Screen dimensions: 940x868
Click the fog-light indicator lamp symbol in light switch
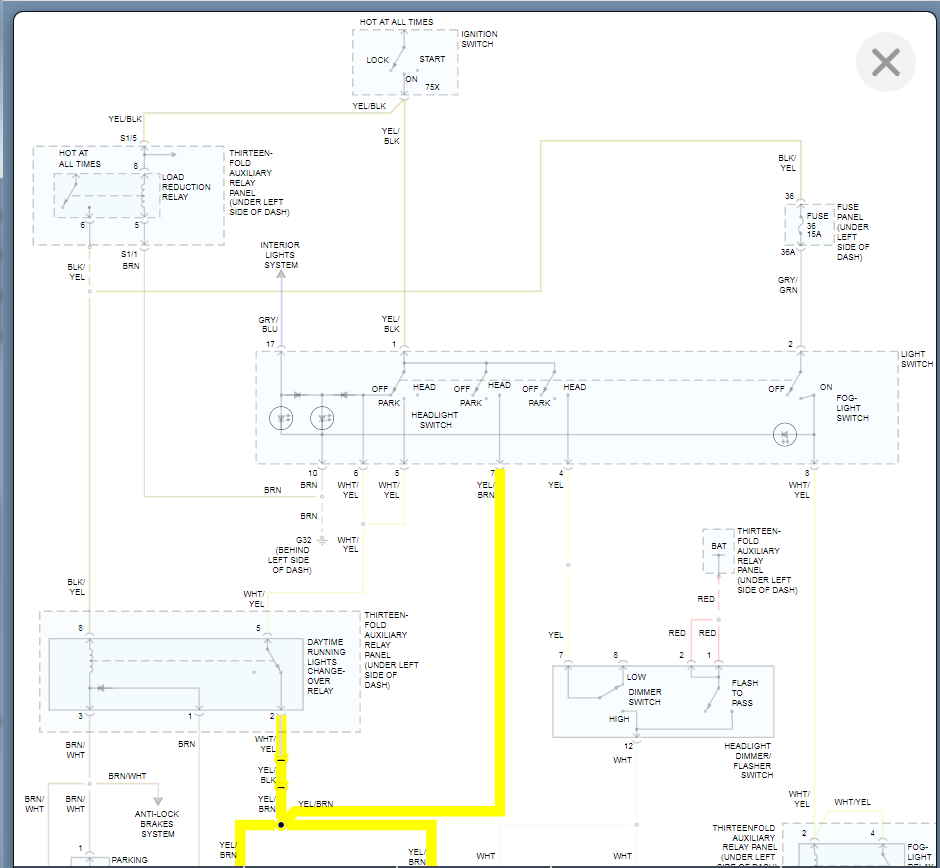tap(785, 435)
